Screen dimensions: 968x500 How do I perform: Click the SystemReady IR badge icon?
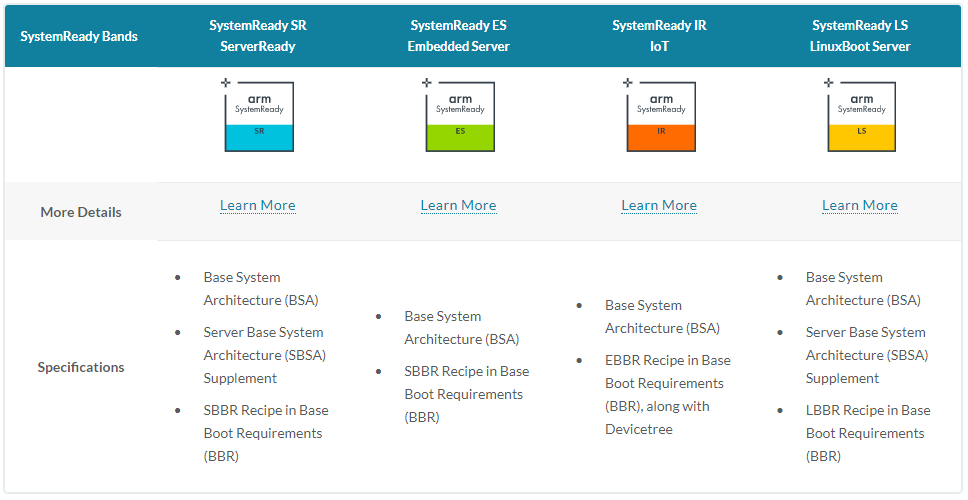click(660, 115)
